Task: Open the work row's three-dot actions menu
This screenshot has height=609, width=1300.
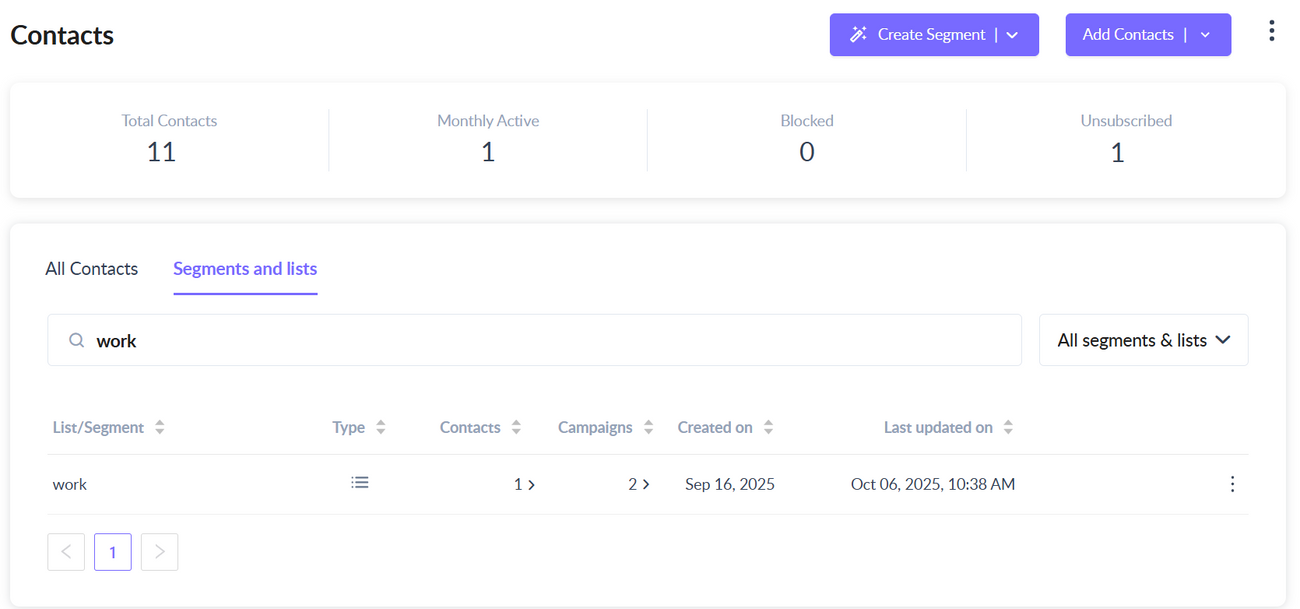Action: point(1232,484)
